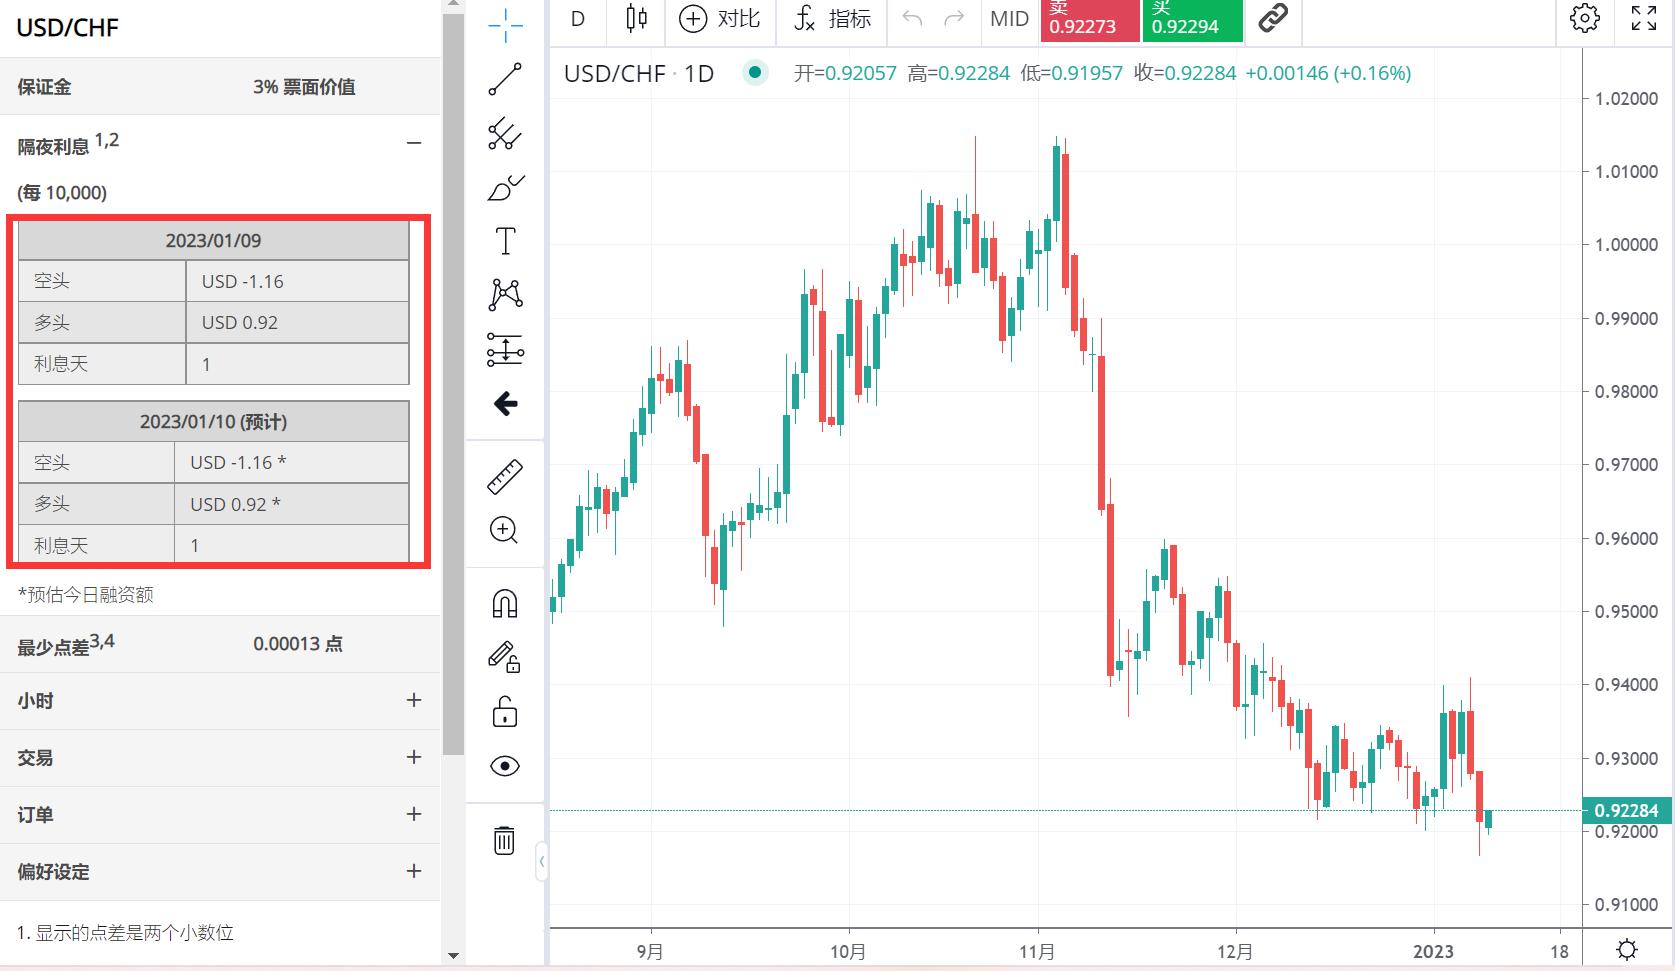This screenshot has width=1675, height=971.
Task: Open chart settings gear icon
Action: coord(1584,19)
